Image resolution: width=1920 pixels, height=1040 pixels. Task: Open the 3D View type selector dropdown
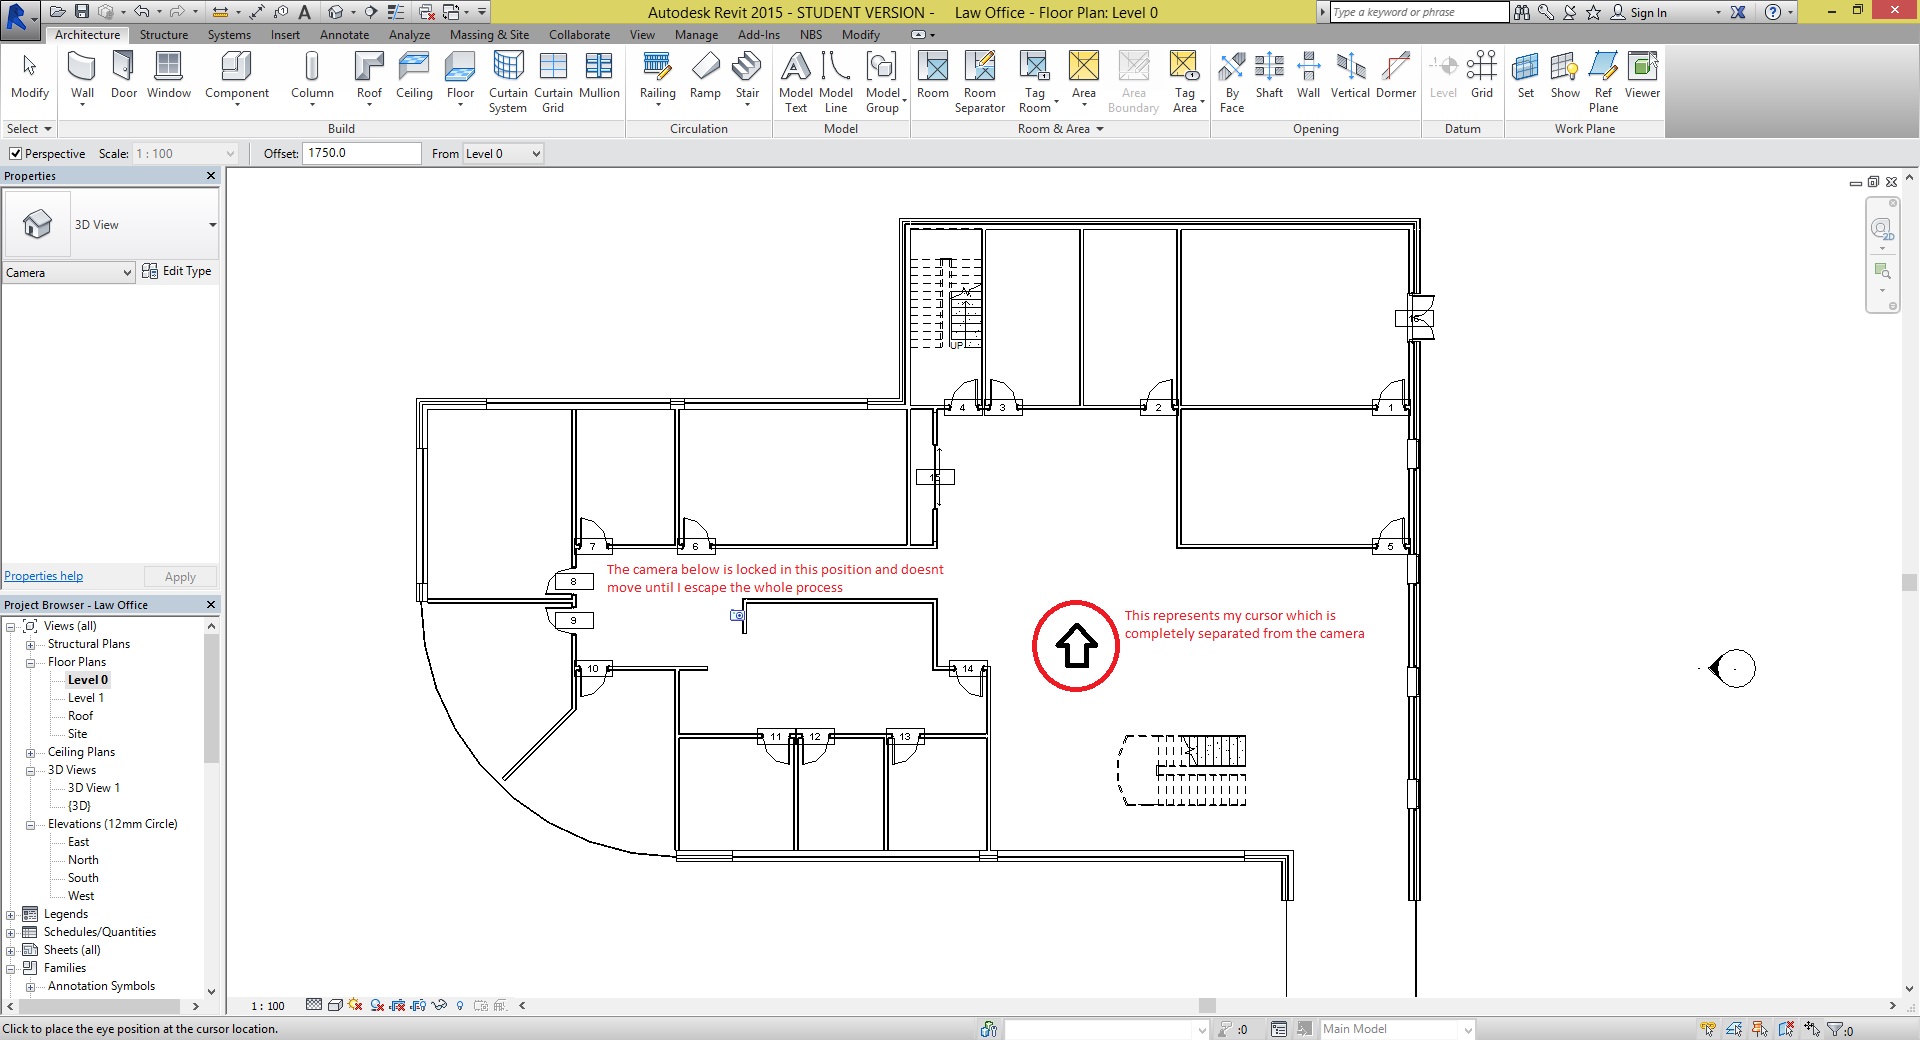[212, 225]
